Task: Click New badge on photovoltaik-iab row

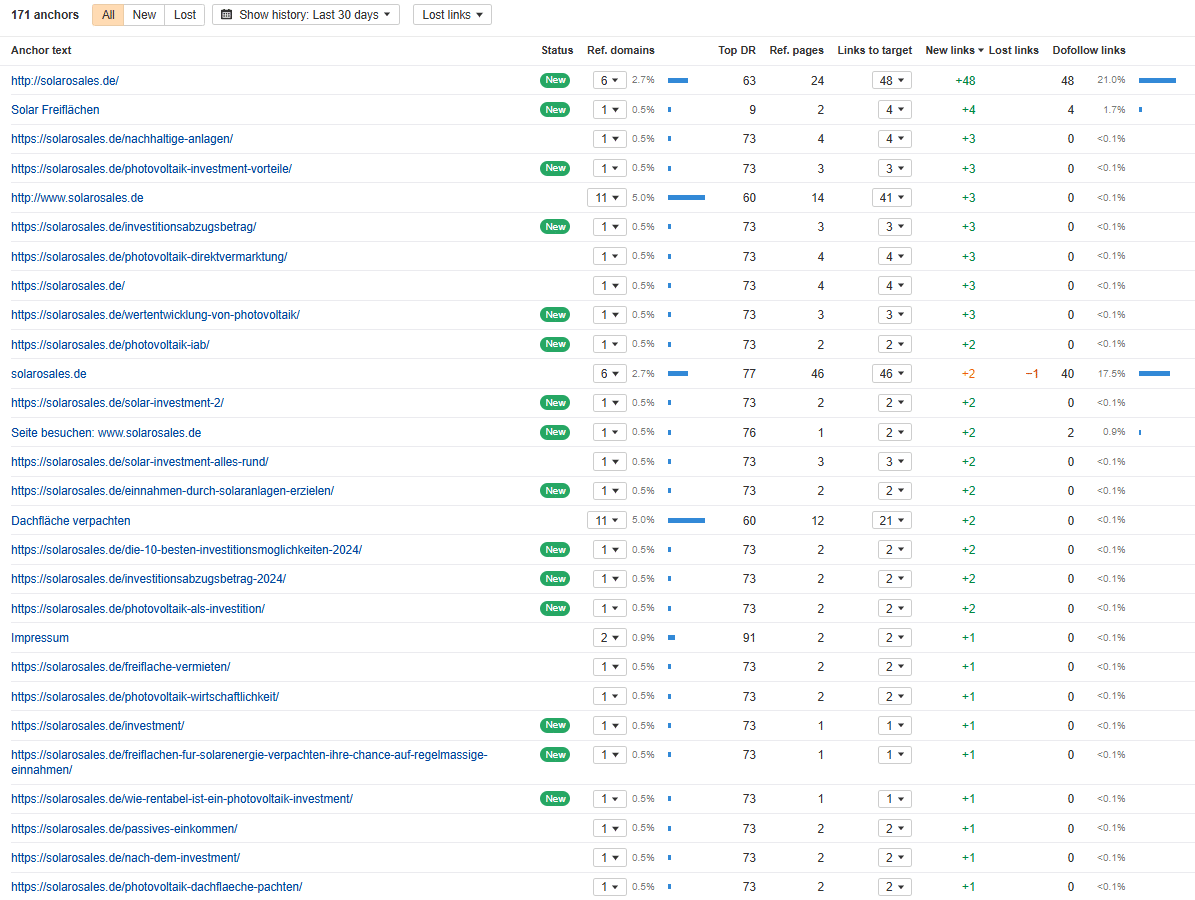Action: pyautogui.click(x=555, y=345)
